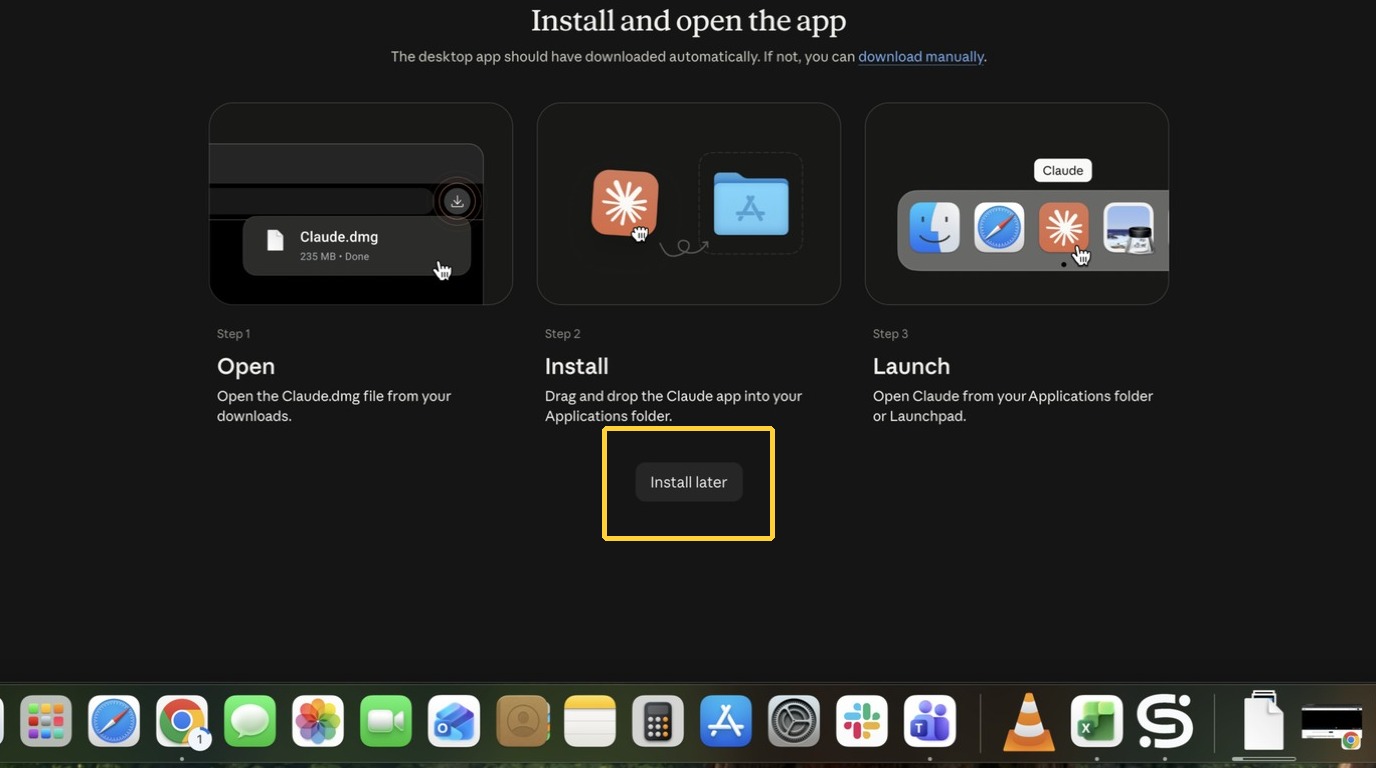Open the document stack in the dock
This screenshot has height=768, width=1376.
click(1264, 720)
